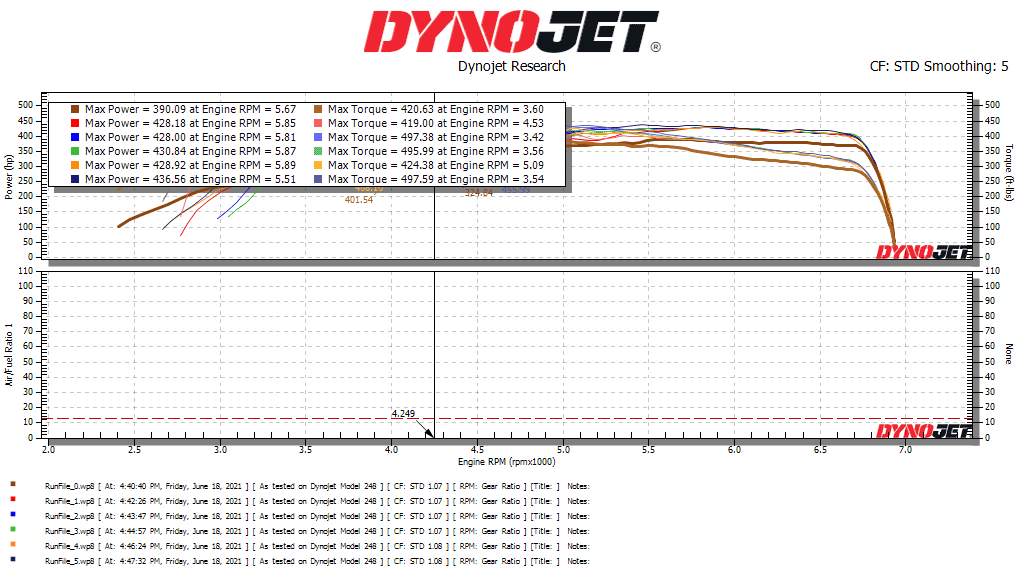Screen dimensions: 1024x576
Task: Click the red marker beside RunFile_1.wp8
Action: point(13,499)
